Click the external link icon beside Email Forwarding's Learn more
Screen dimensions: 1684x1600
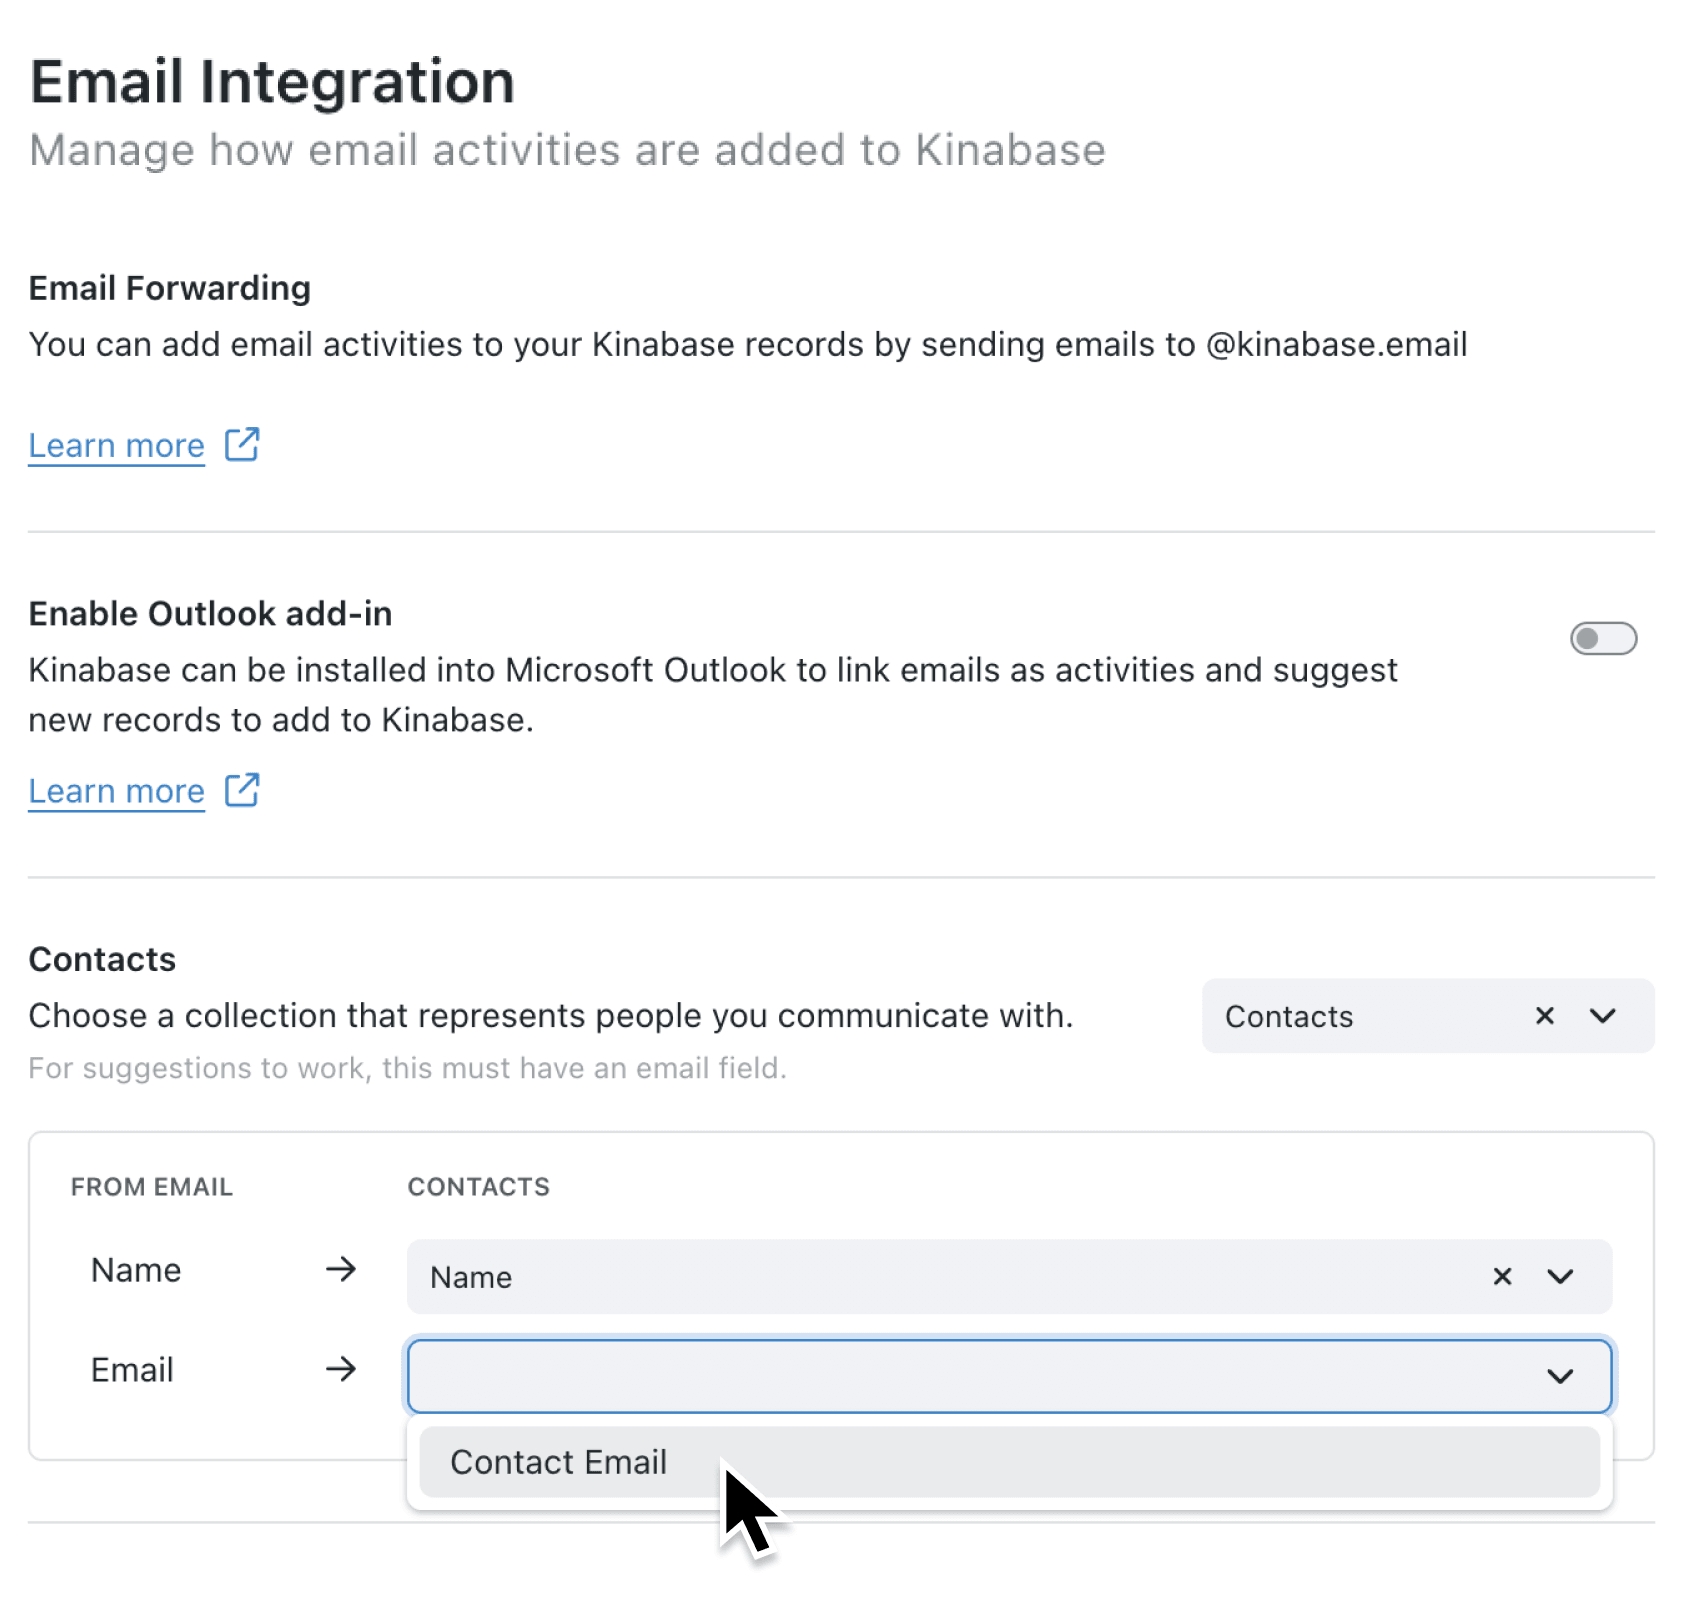(x=242, y=445)
